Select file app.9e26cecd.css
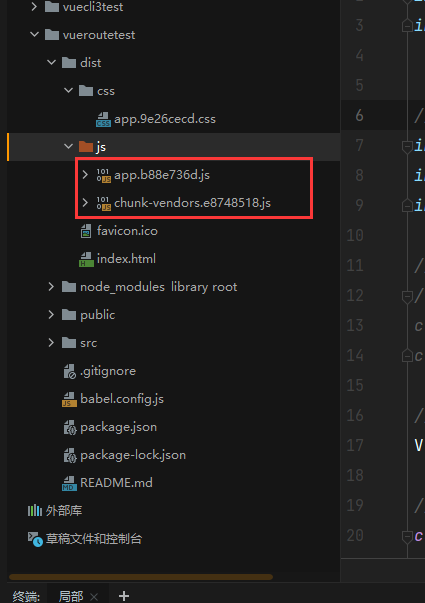 pyautogui.click(x=165, y=119)
